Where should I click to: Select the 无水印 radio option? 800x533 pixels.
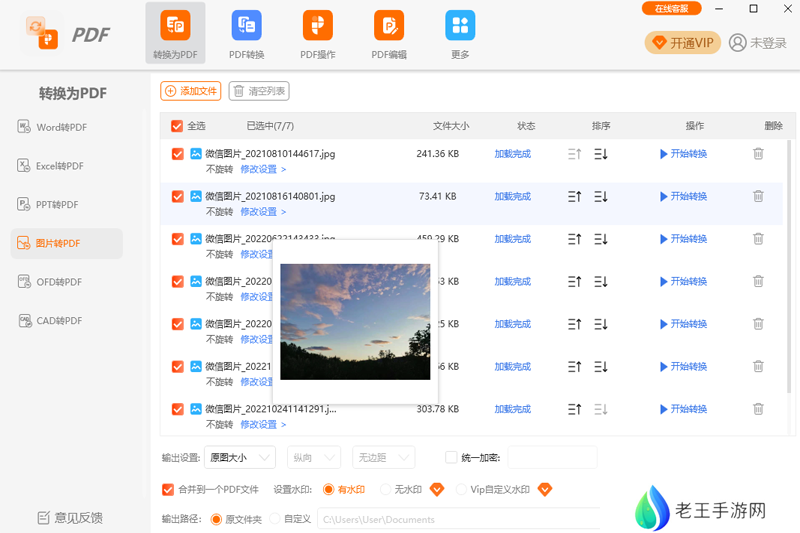[x=386, y=490]
